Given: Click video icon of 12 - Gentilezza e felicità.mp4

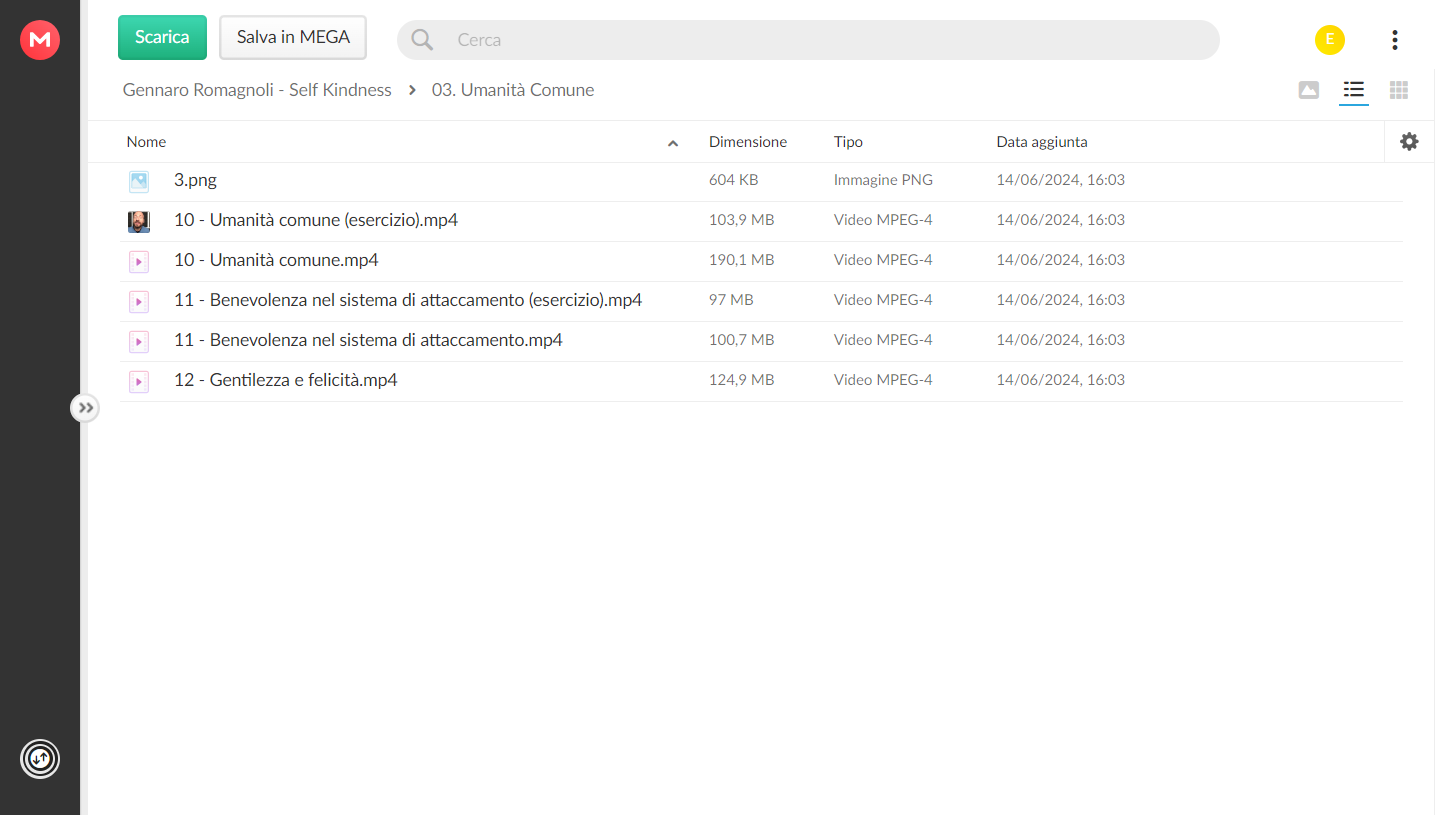Looking at the screenshot, I should click(x=138, y=381).
